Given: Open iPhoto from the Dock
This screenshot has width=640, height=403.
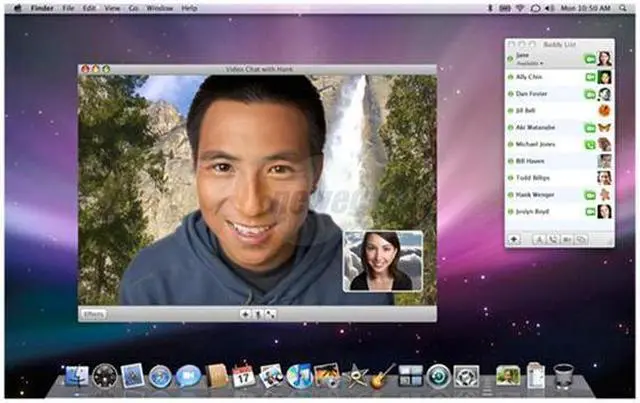Looking at the screenshot, I should 327,375.
